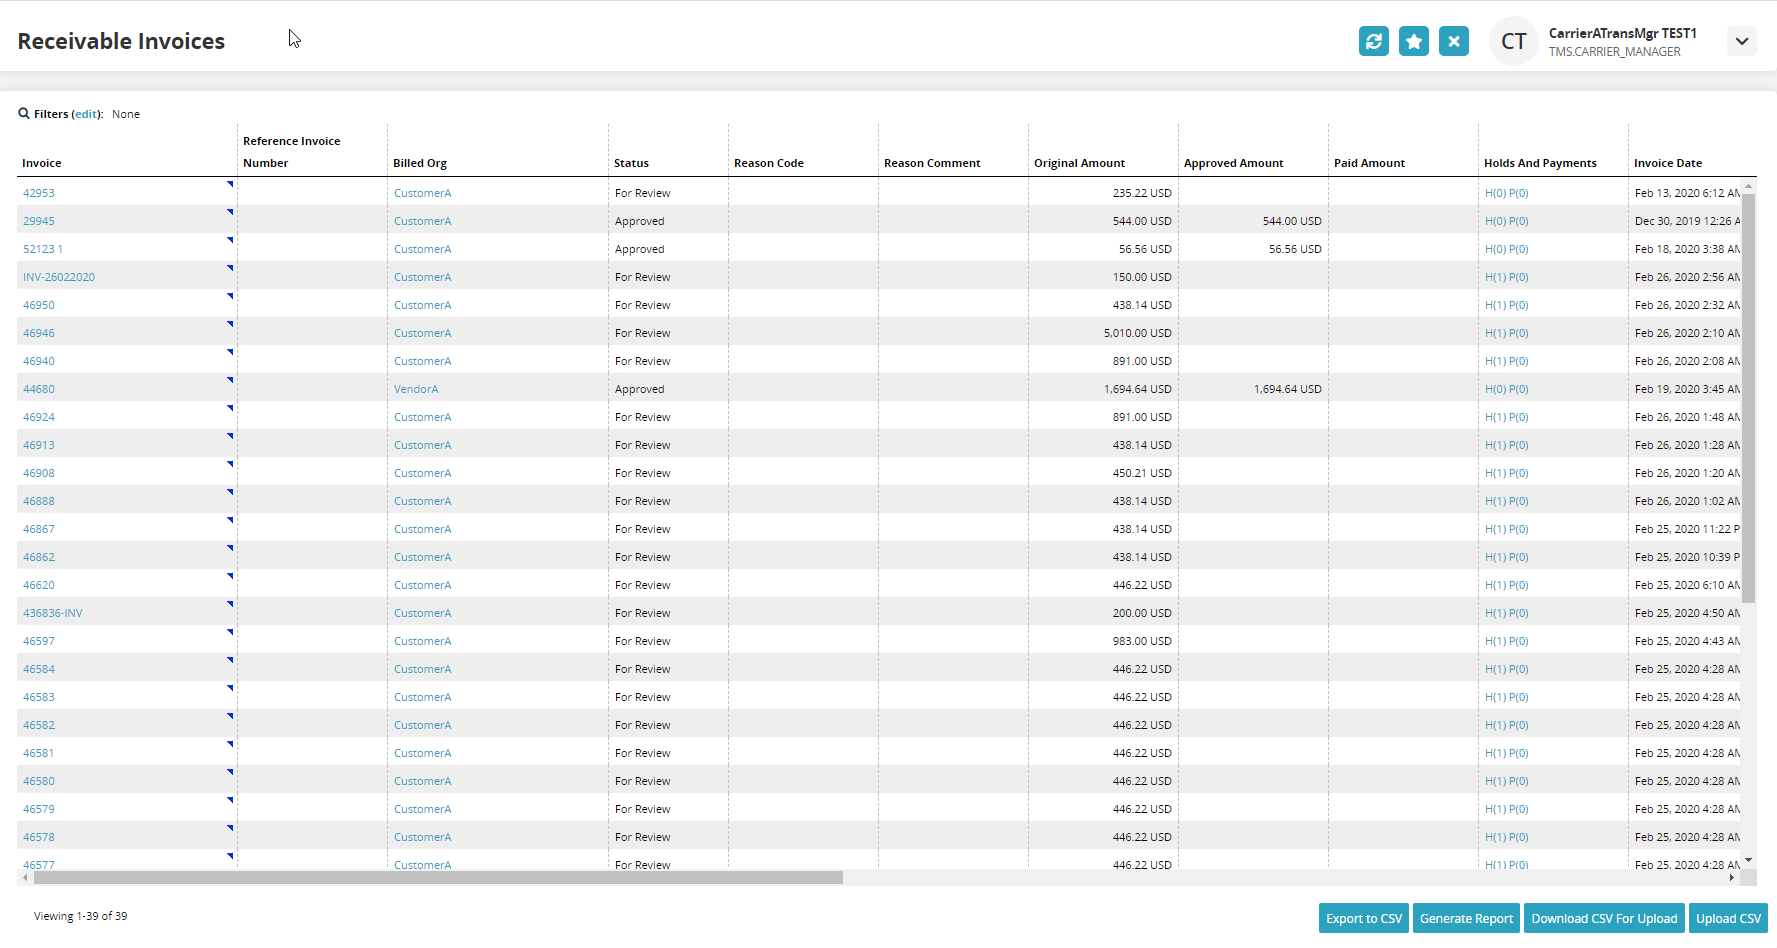This screenshot has width=1777, height=948.
Task: Close the page using the X icon
Action: click(x=1453, y=41)
